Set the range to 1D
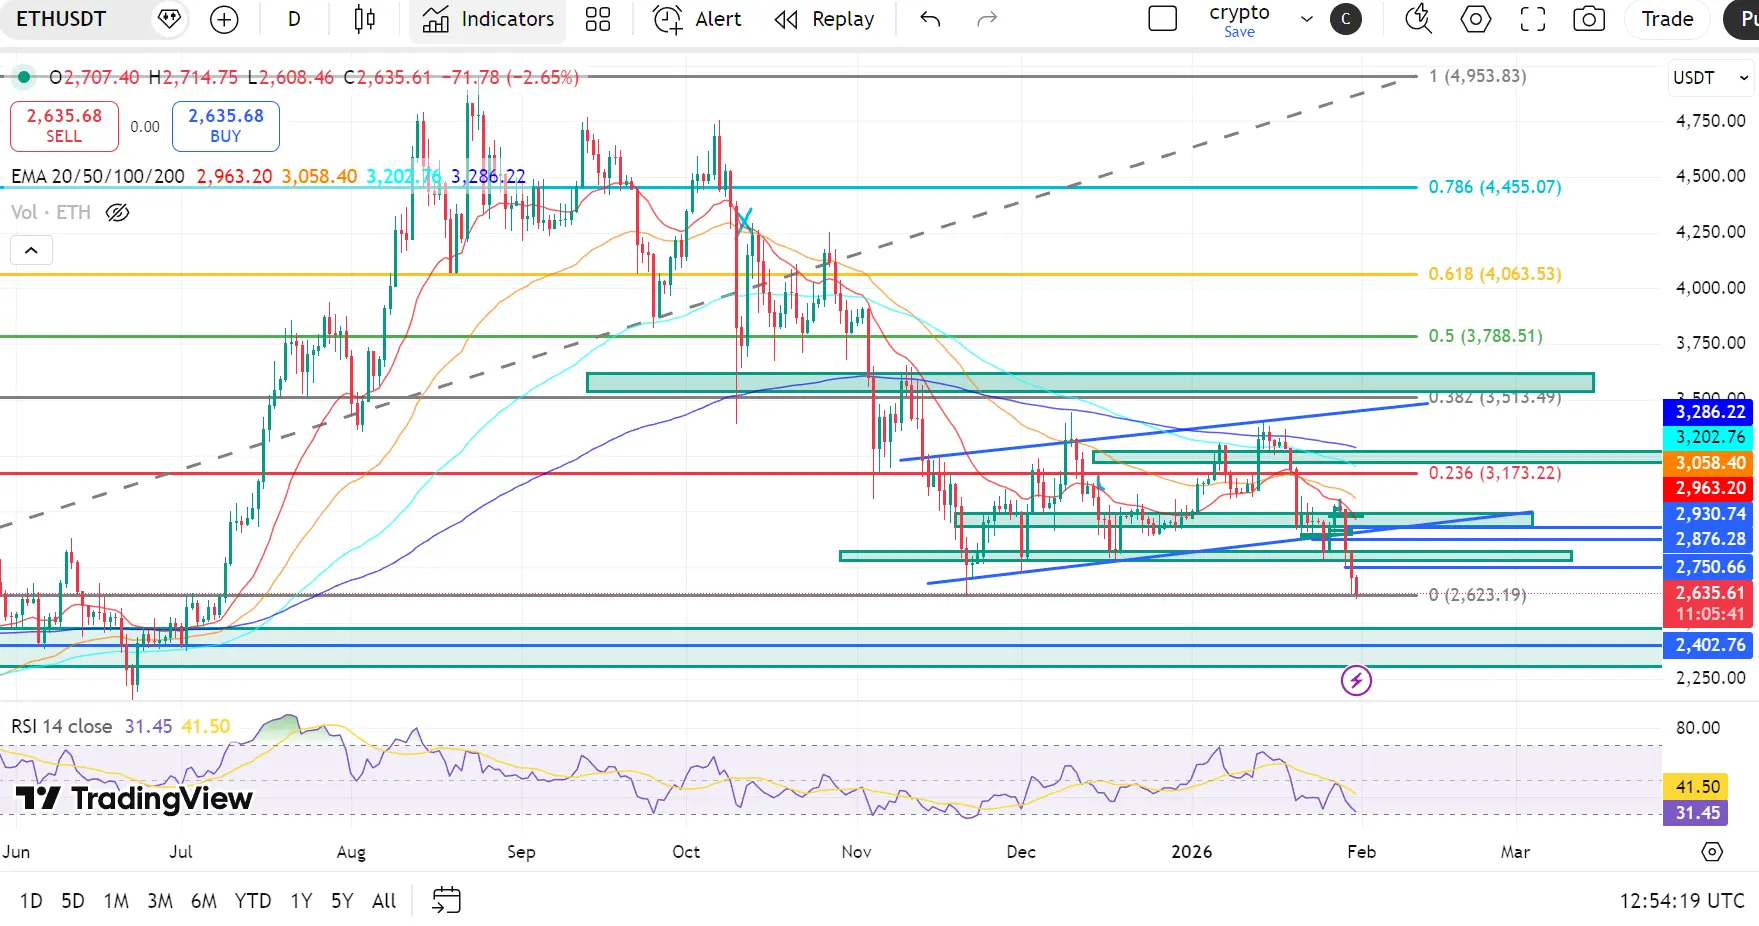This screenshot has height=926, width=1759. (31, 901)
